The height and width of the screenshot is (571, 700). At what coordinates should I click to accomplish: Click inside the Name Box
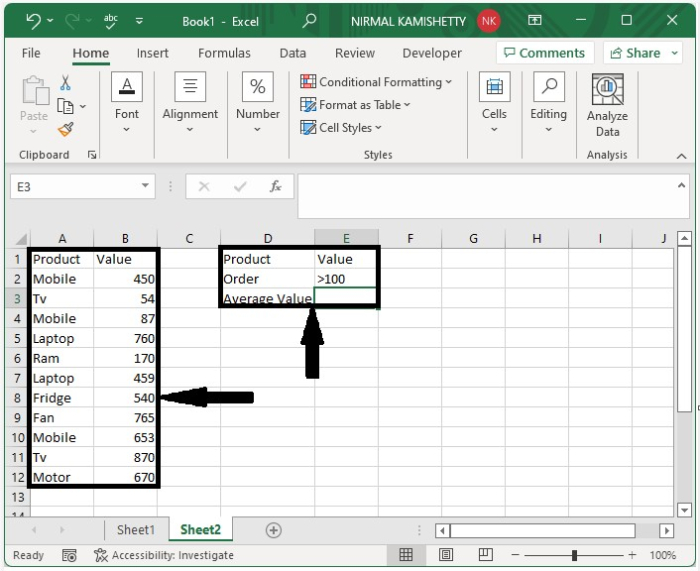coord(74,187)
